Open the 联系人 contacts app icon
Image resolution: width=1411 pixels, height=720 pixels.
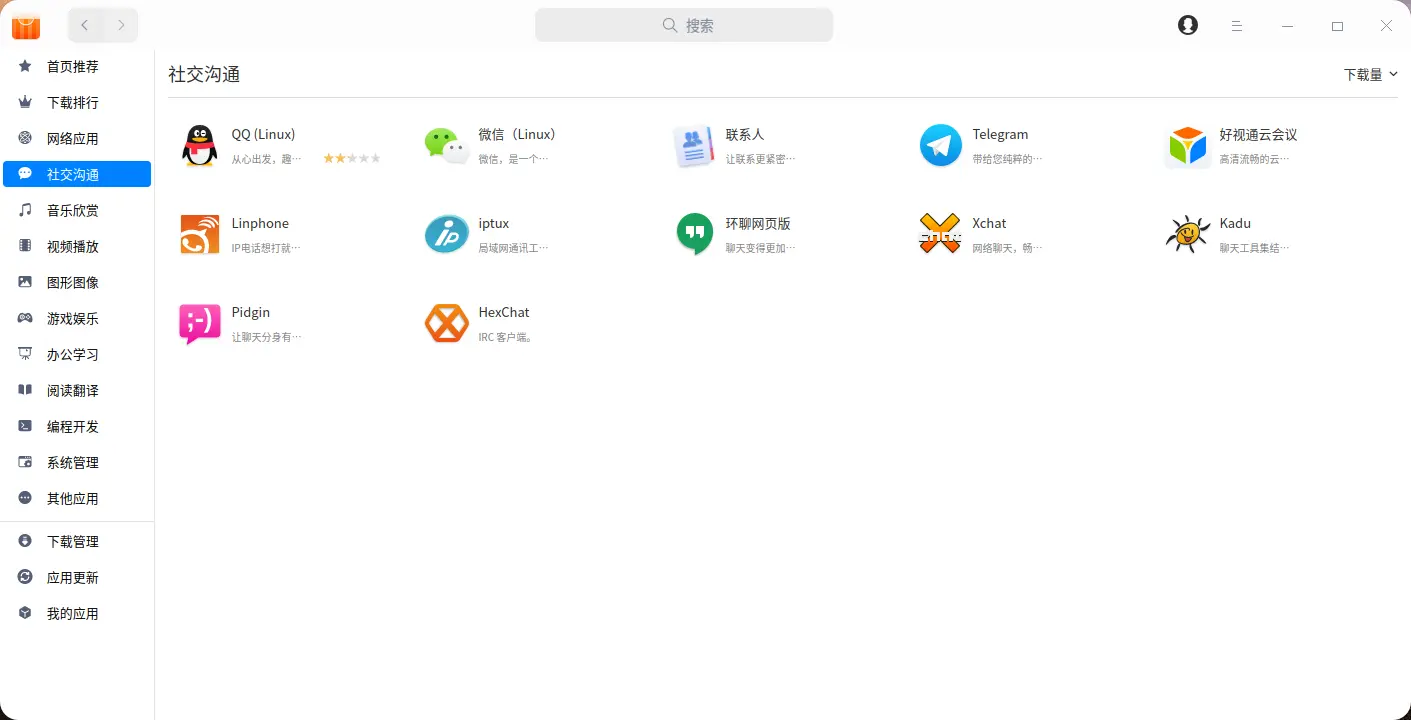[x=694, y=146]
